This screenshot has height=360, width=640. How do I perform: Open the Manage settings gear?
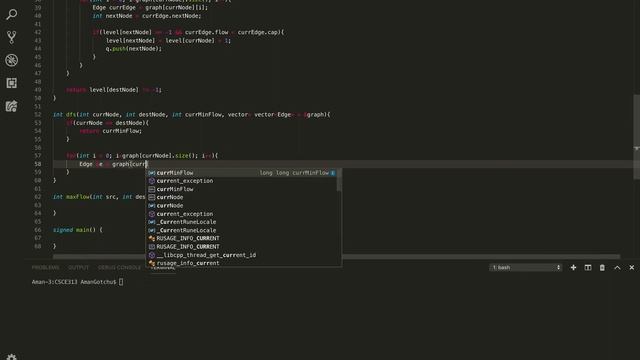pos(11,357)
